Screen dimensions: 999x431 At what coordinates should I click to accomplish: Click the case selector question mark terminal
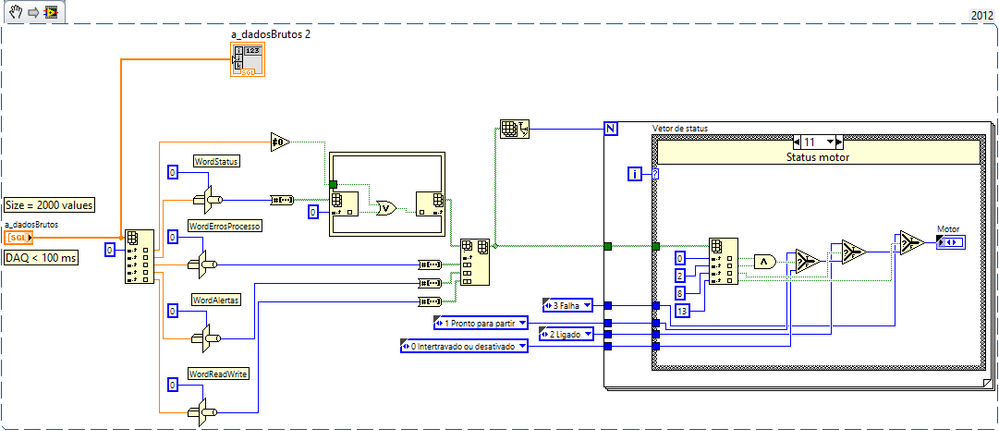(656, 173)
